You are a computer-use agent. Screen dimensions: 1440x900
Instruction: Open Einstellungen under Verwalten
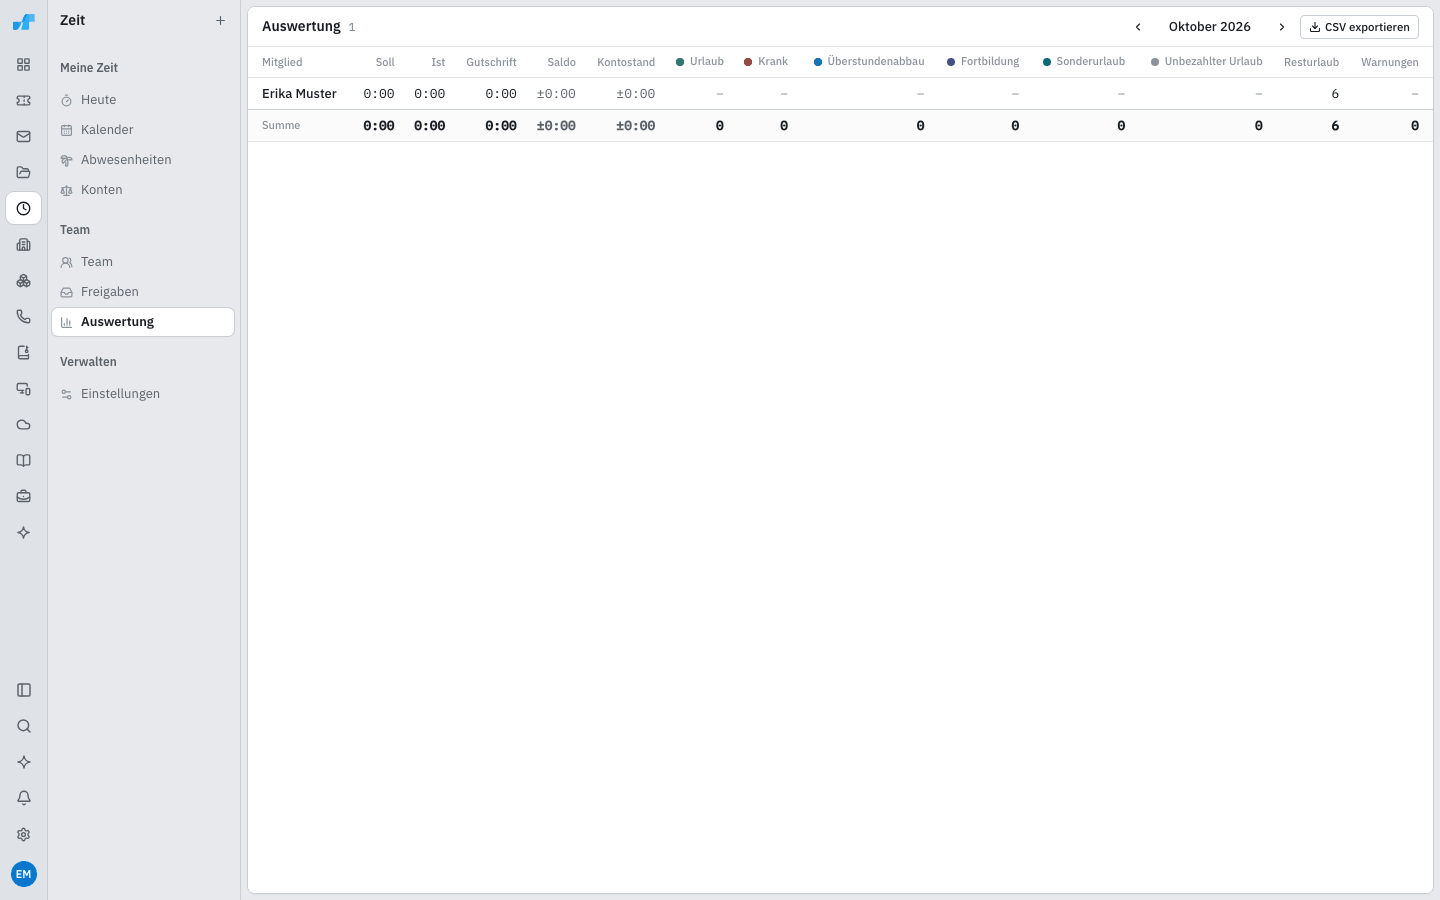click(x=143, y=394)
